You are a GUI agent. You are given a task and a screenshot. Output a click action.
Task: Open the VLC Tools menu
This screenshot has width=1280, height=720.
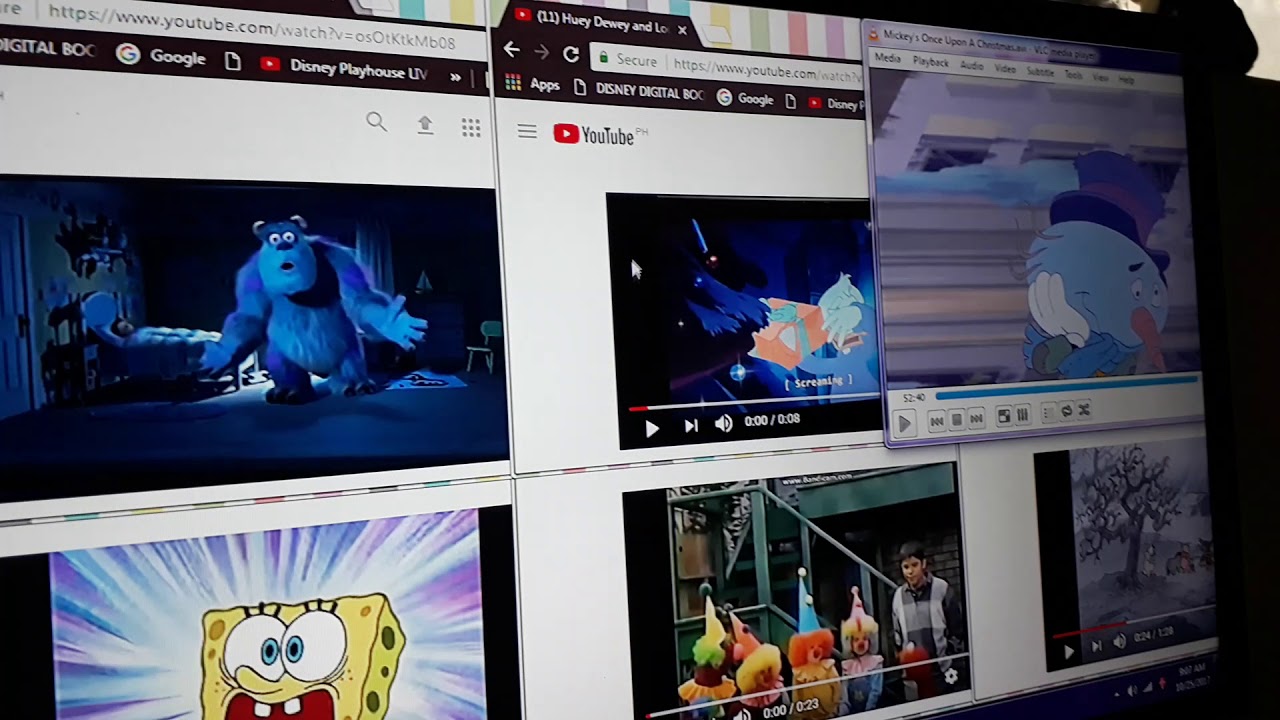click(x=1073, y=75)
